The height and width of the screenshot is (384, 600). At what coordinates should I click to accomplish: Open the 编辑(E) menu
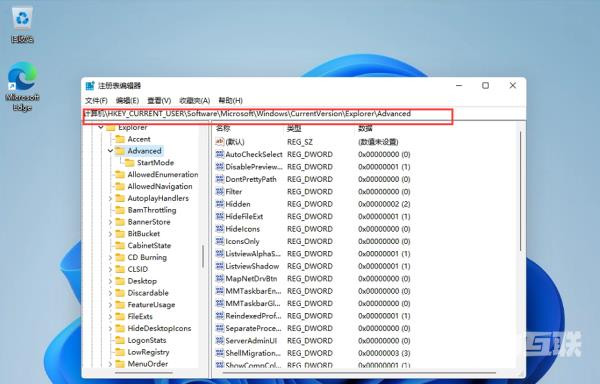pos(127,101)
